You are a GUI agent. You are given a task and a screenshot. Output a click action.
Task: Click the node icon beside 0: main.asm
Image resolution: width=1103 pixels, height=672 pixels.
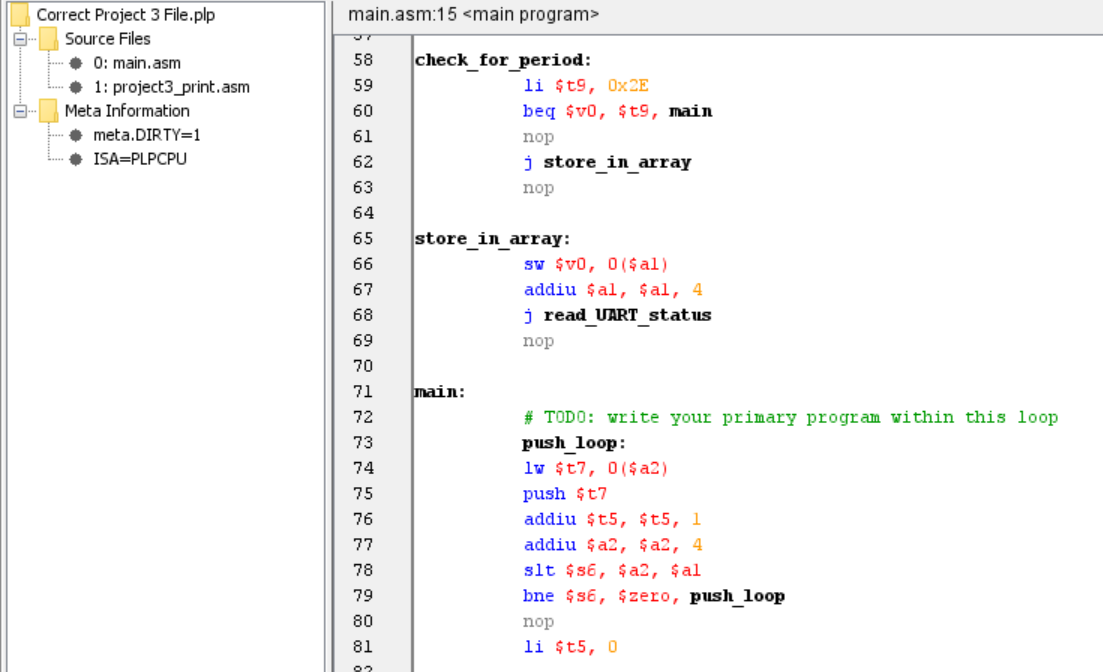(x=75, y=62)
